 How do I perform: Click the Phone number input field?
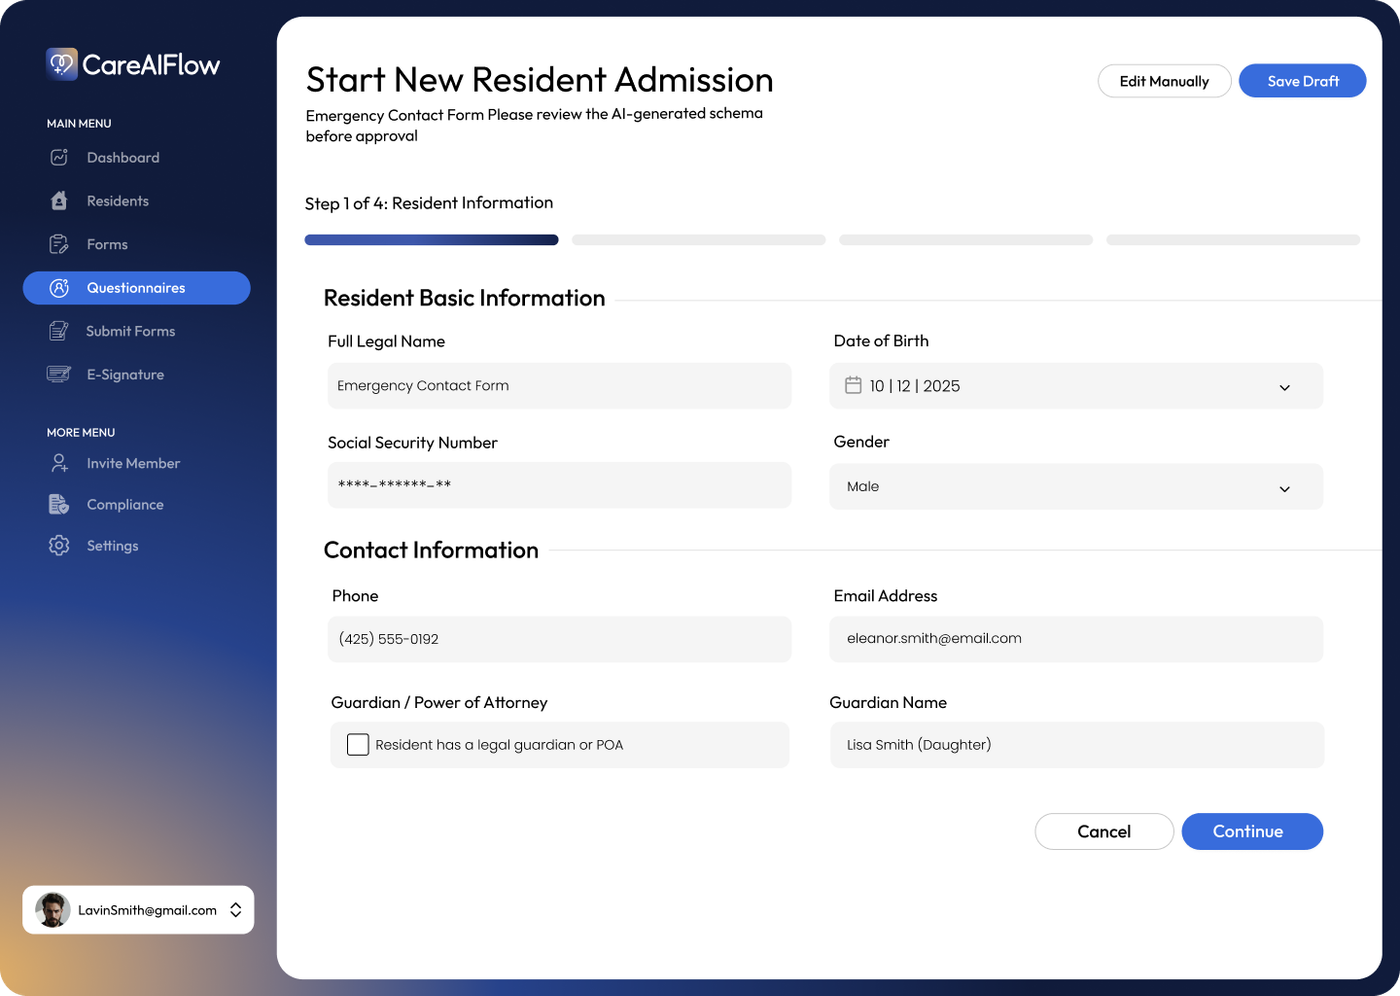tap(559, 639)
